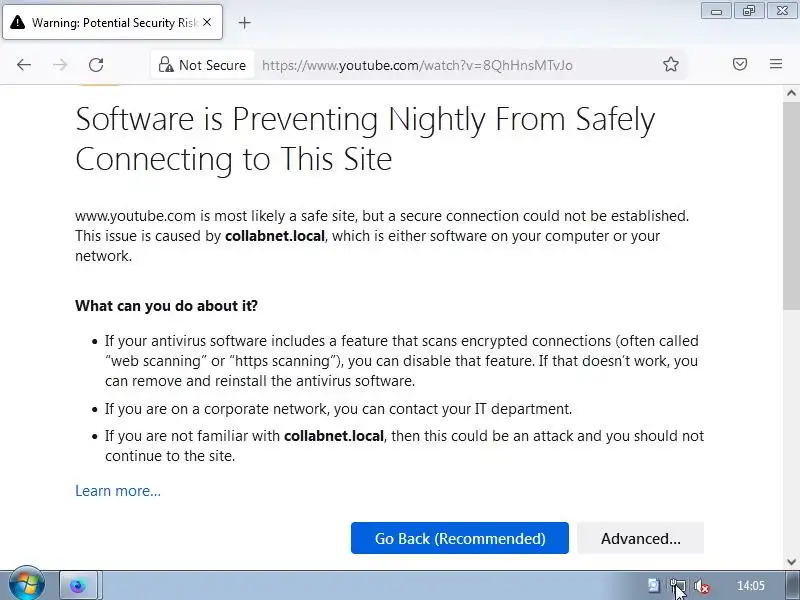
Task: Click the Firefox Nightly taskbar button
Action: 78,585
